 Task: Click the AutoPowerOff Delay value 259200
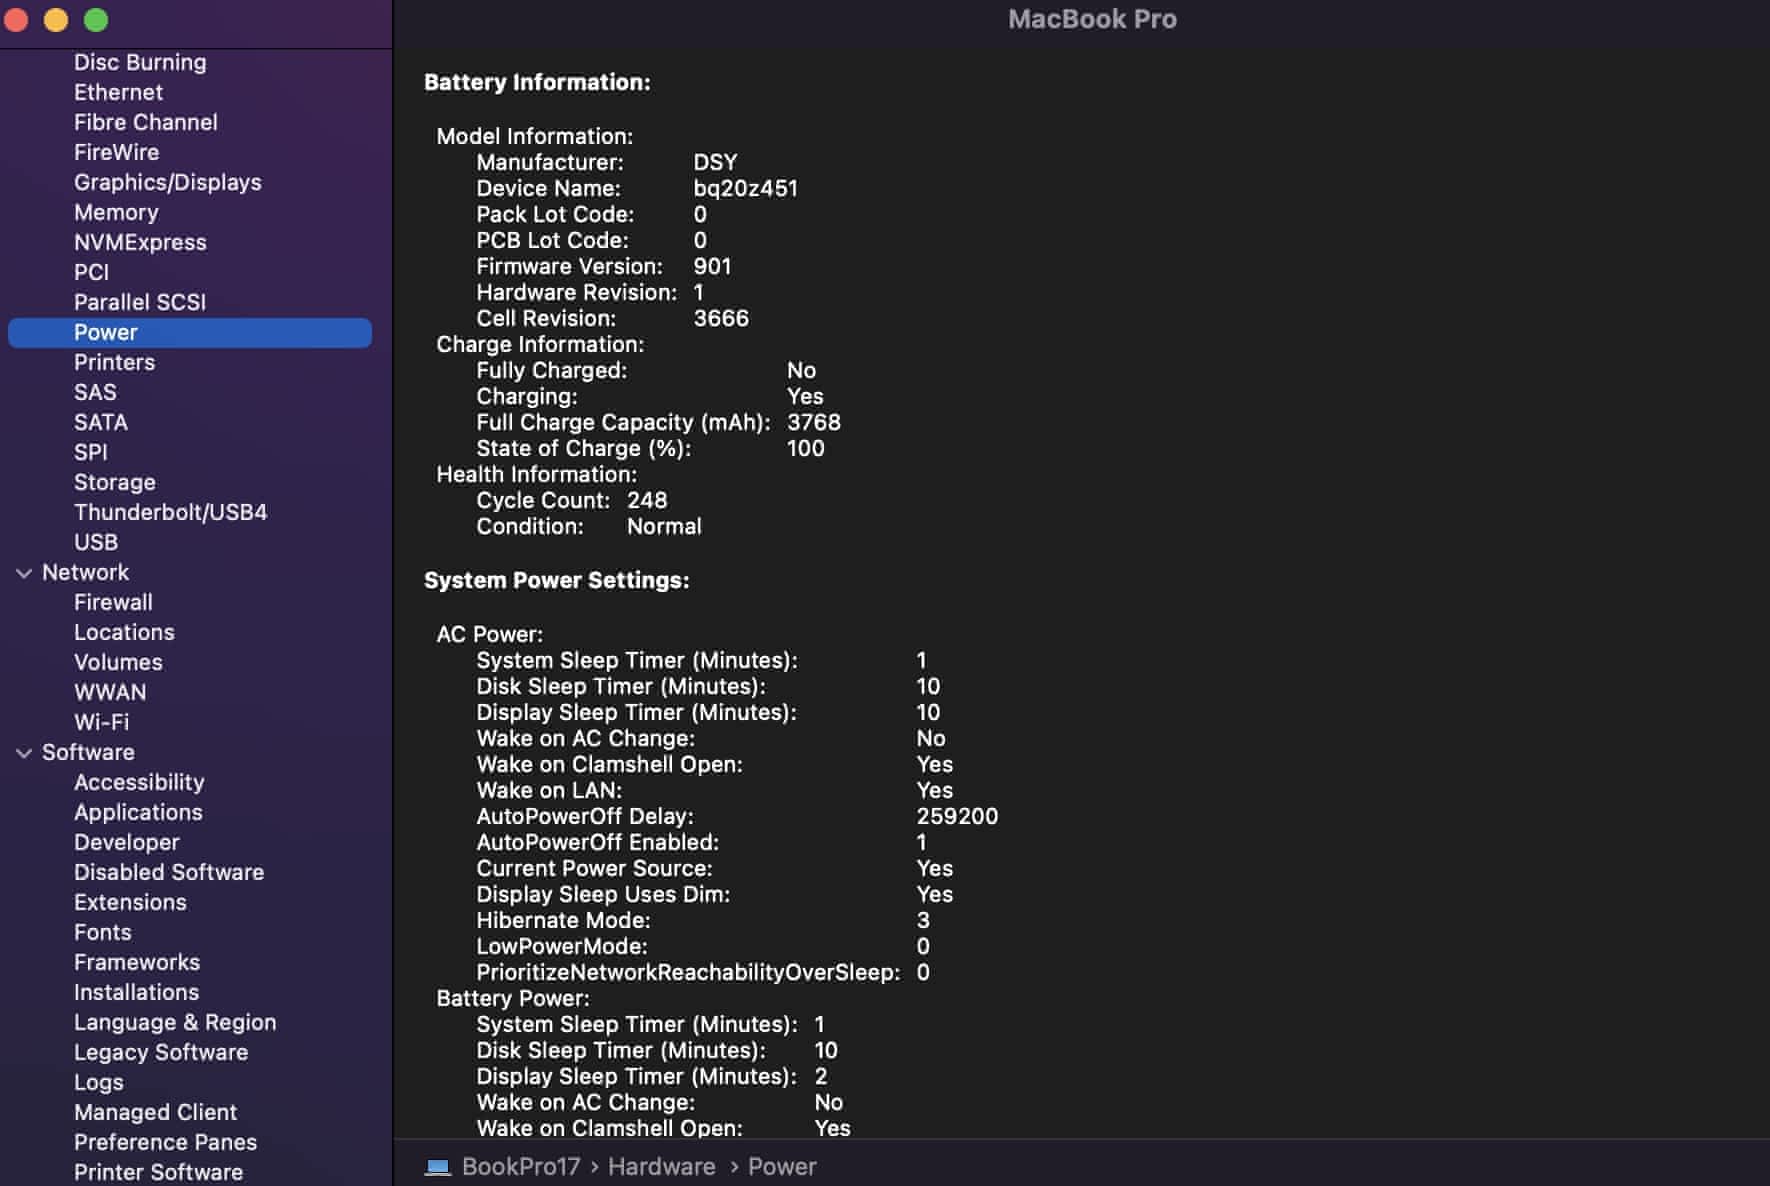(x=957, y=816)
